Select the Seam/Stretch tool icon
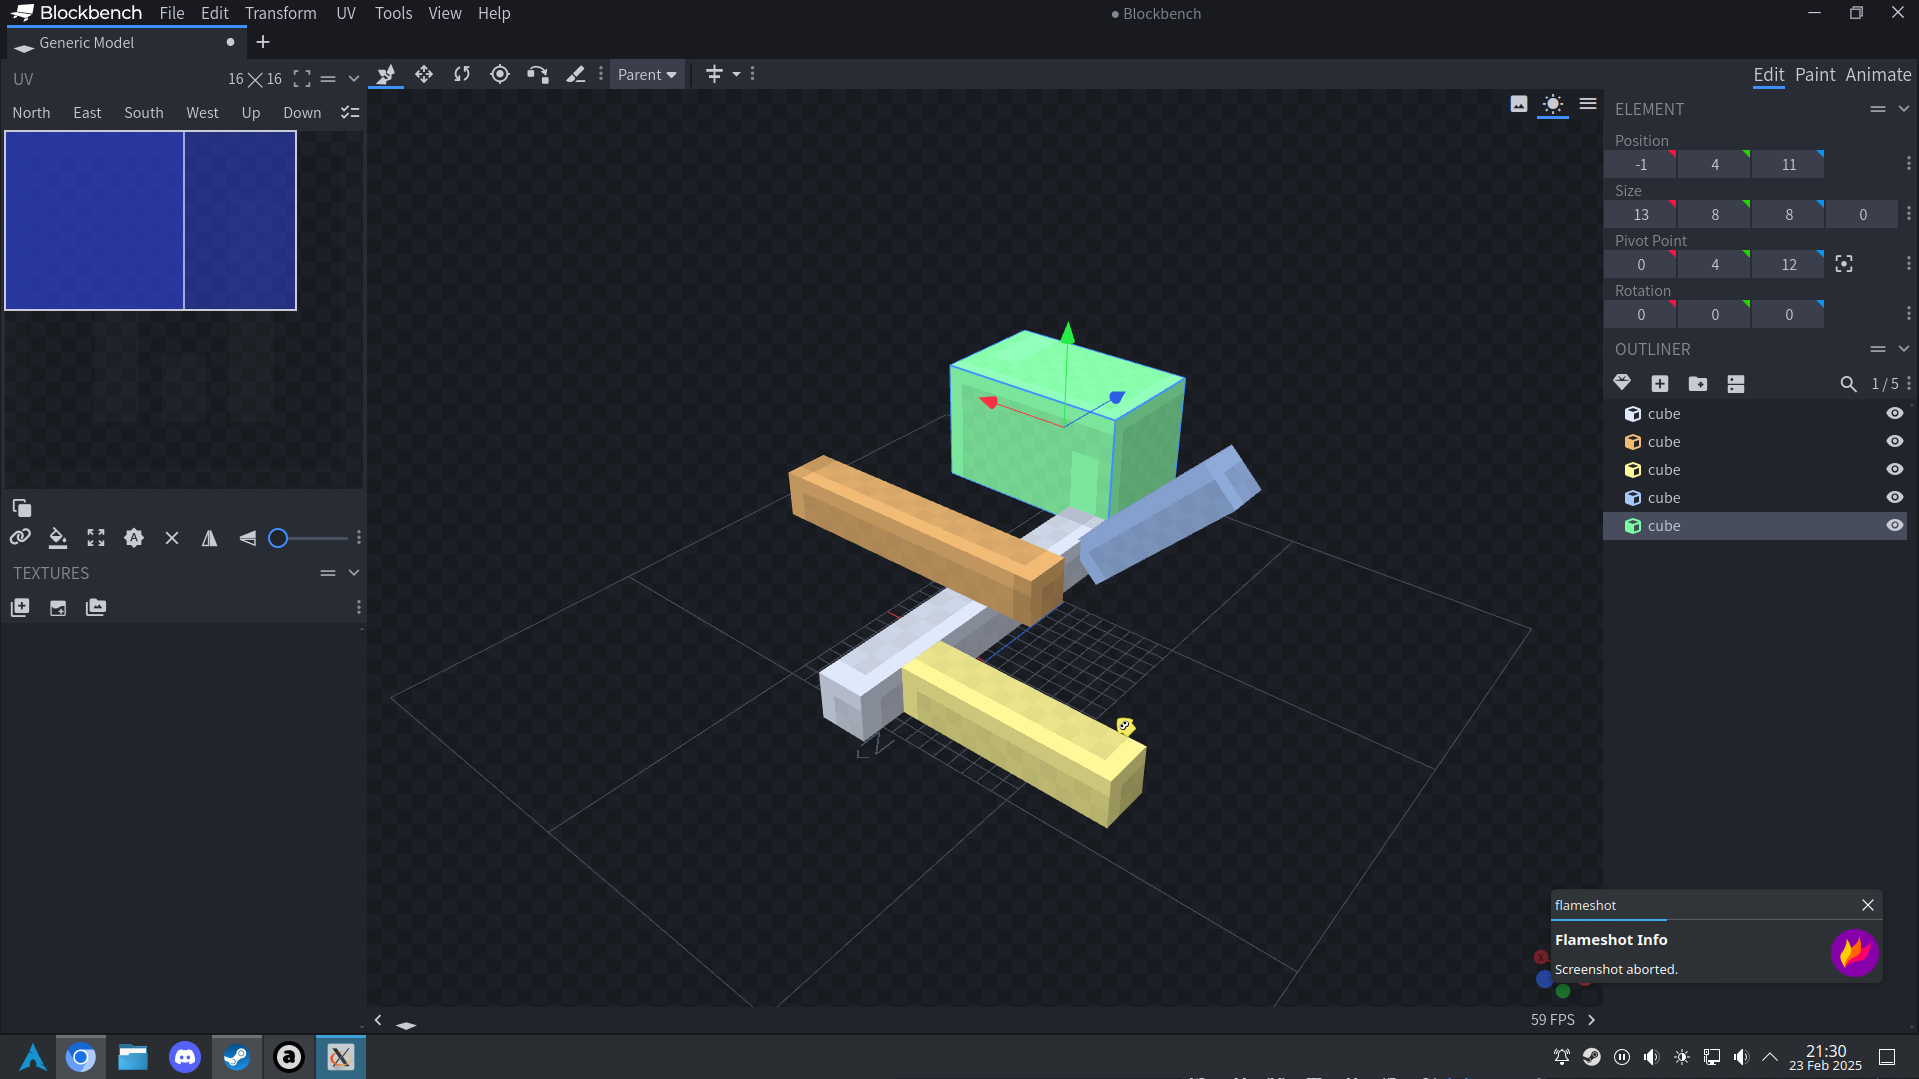The width and height of the screenshot is (1919, 1079). (576, 74)
